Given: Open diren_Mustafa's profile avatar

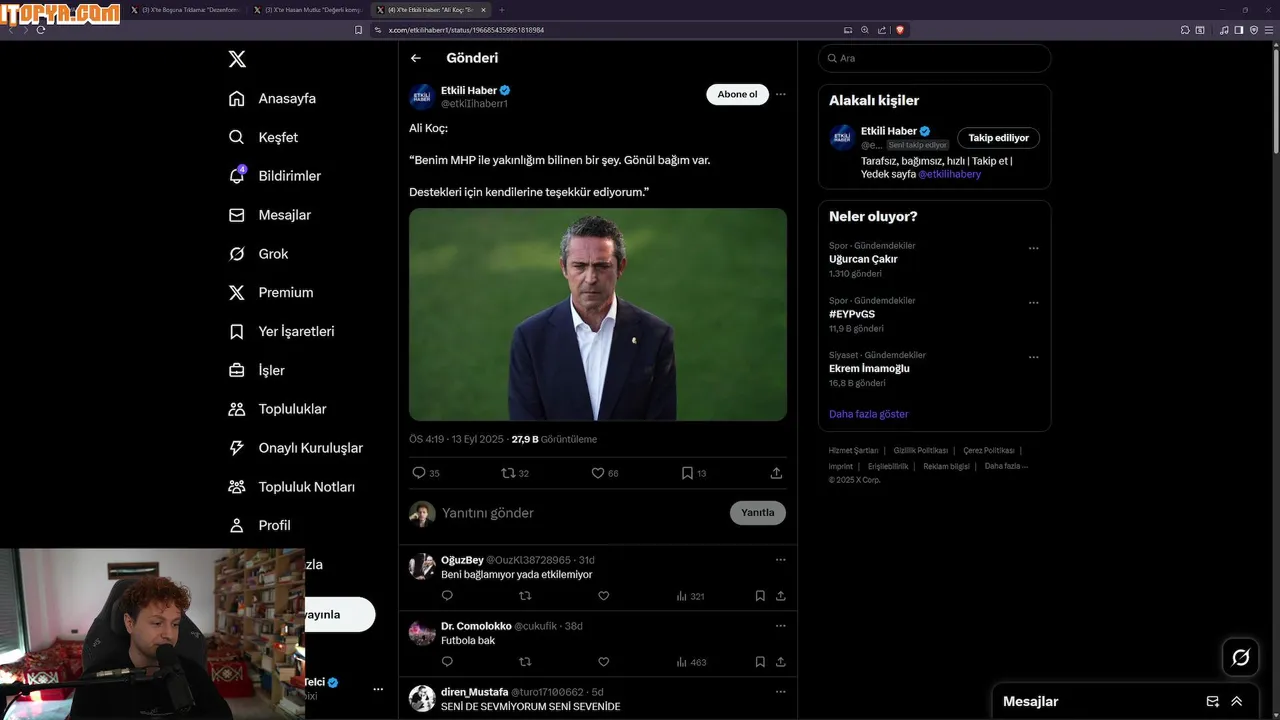Looking at the screenshot, I should pos(422,698).
